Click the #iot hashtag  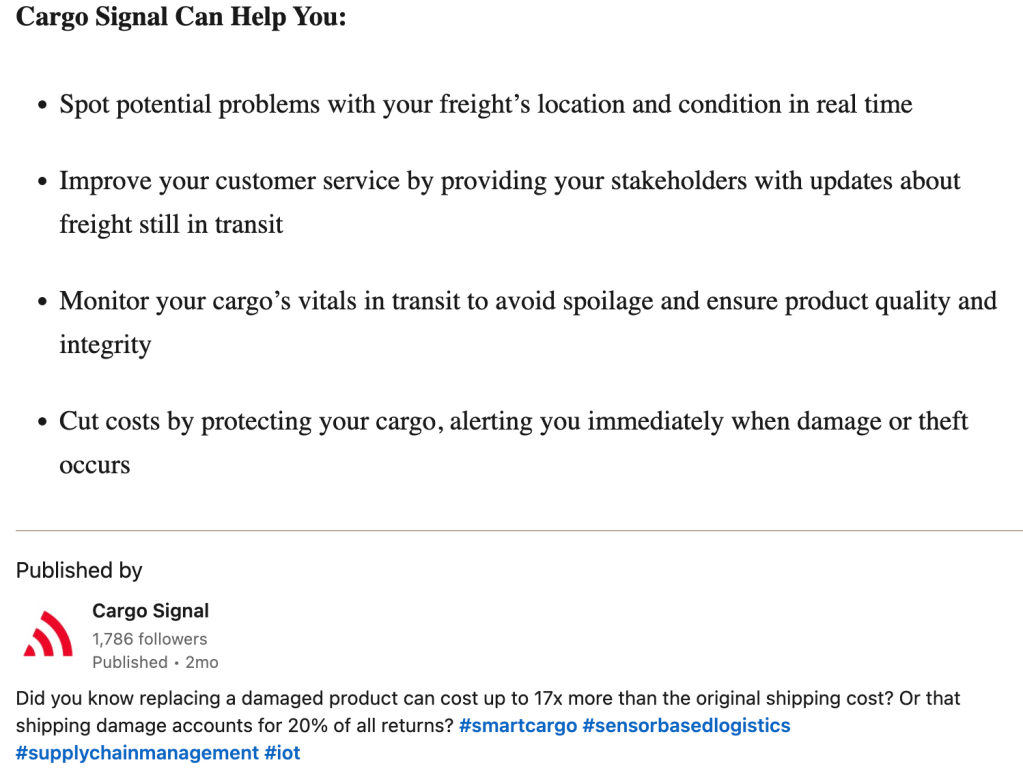tap(283, 753)
